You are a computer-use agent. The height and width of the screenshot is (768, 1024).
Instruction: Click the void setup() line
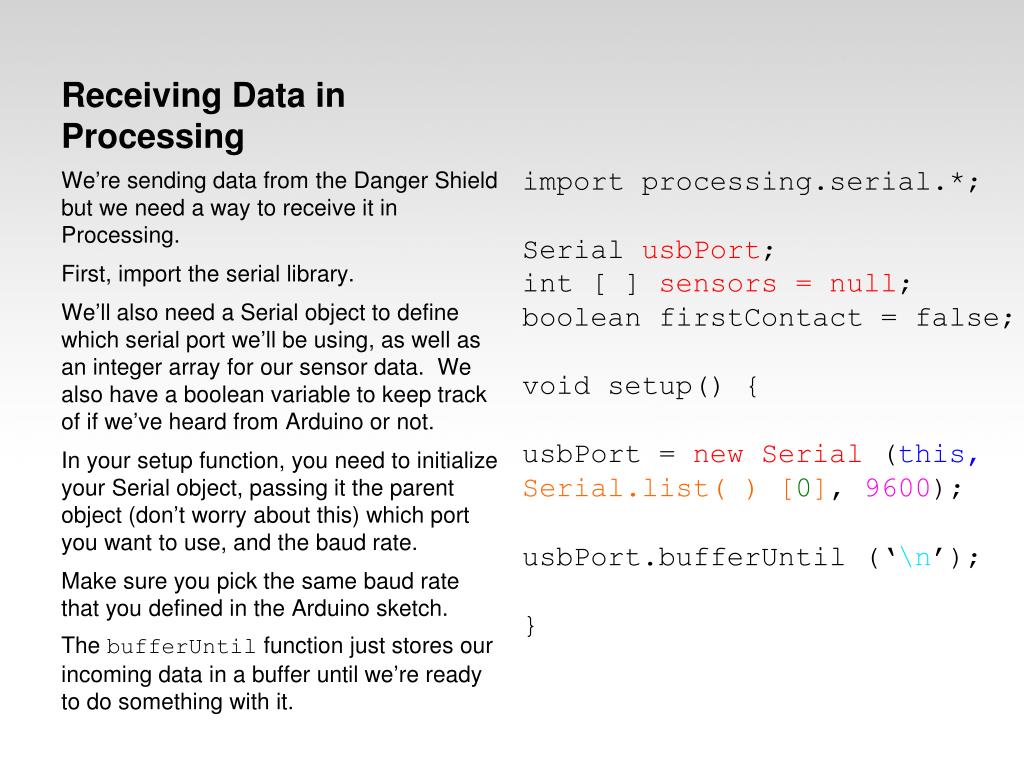[640, 386]
